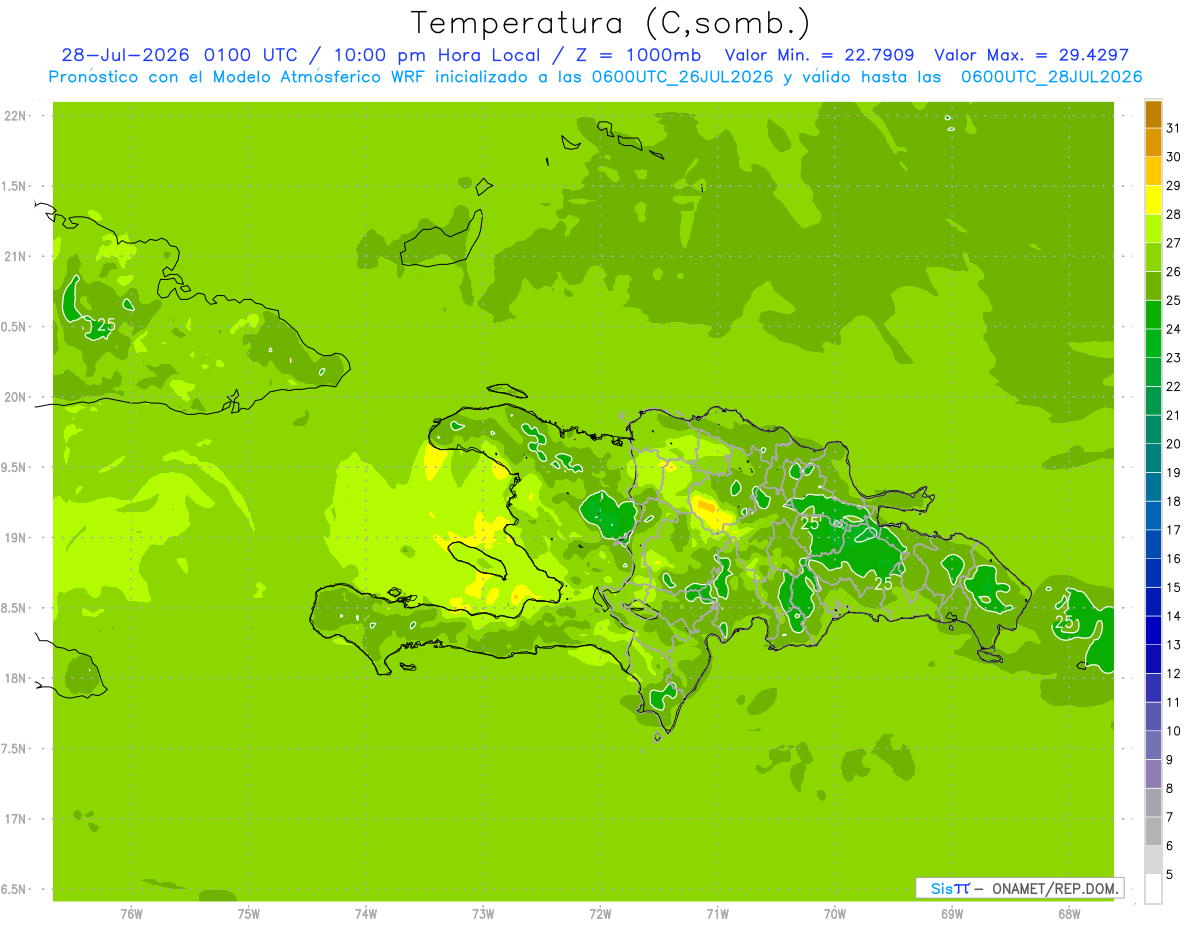Click the latitude label "8.5N"
This screenshot has height=927, width=1200.
click(x=14, y=608)
